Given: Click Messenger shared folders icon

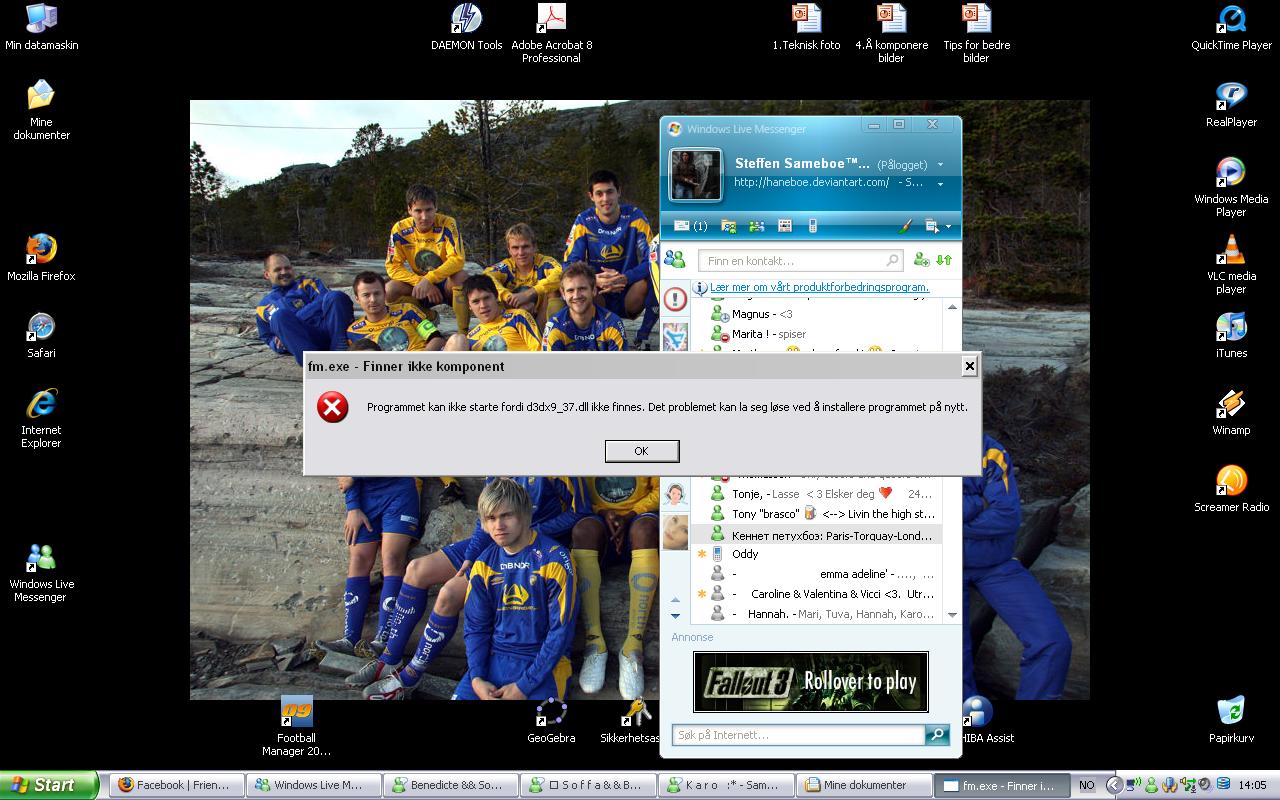Looking at the screenshot, I should pos(728,226).
